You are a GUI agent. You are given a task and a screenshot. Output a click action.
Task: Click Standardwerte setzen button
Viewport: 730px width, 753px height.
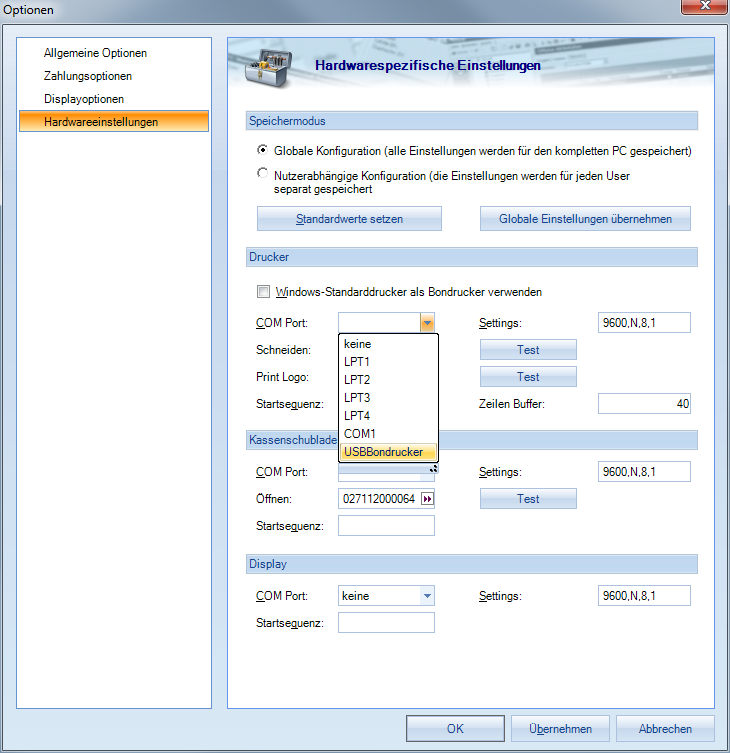[349, 219]
